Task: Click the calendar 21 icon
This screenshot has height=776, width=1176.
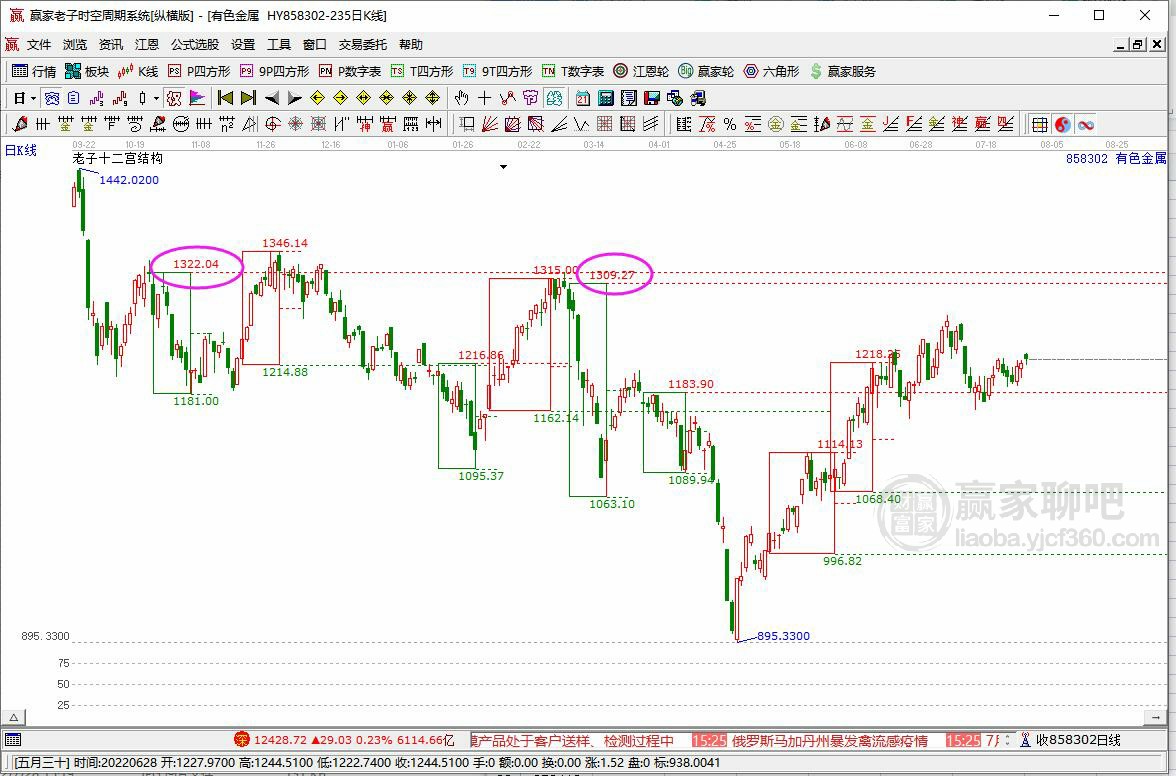Action: coord(583,98)
